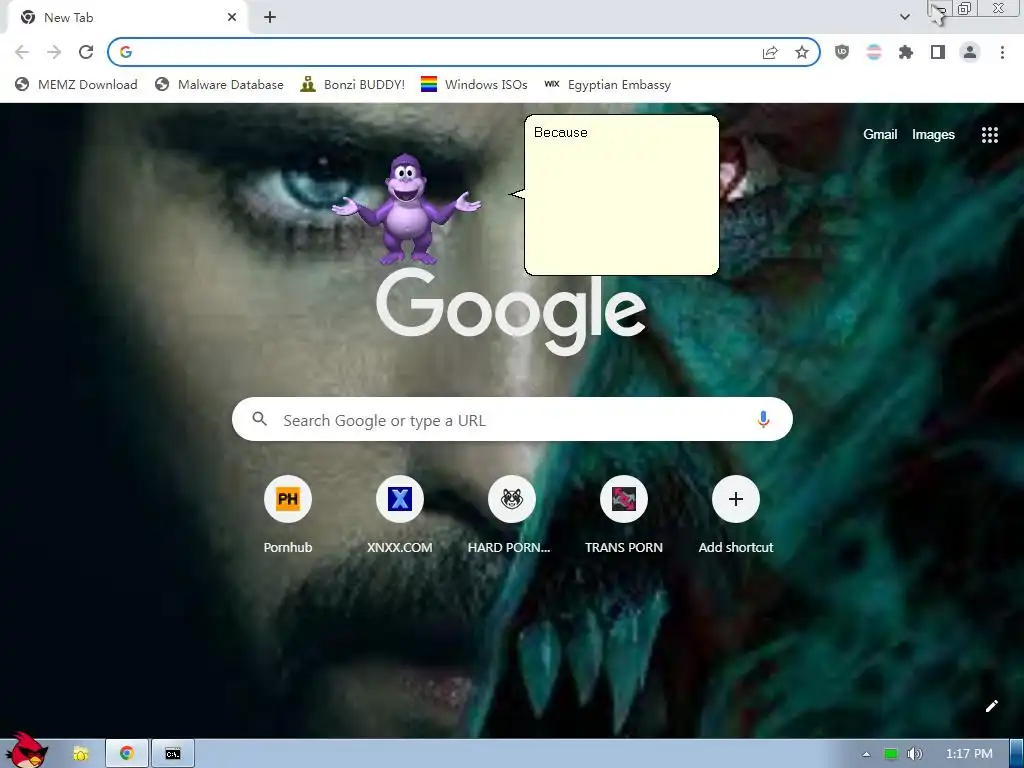Open the Malware Database bookmark
This screenshot has height=768, width=1024.
click(219, 84)
